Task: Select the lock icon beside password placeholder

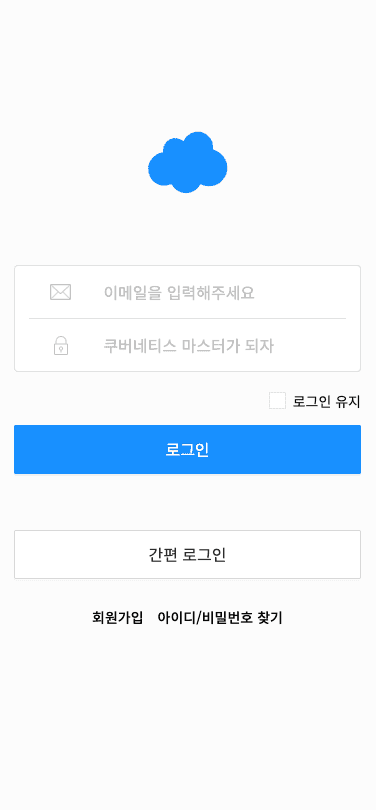Action: [61, 345]
